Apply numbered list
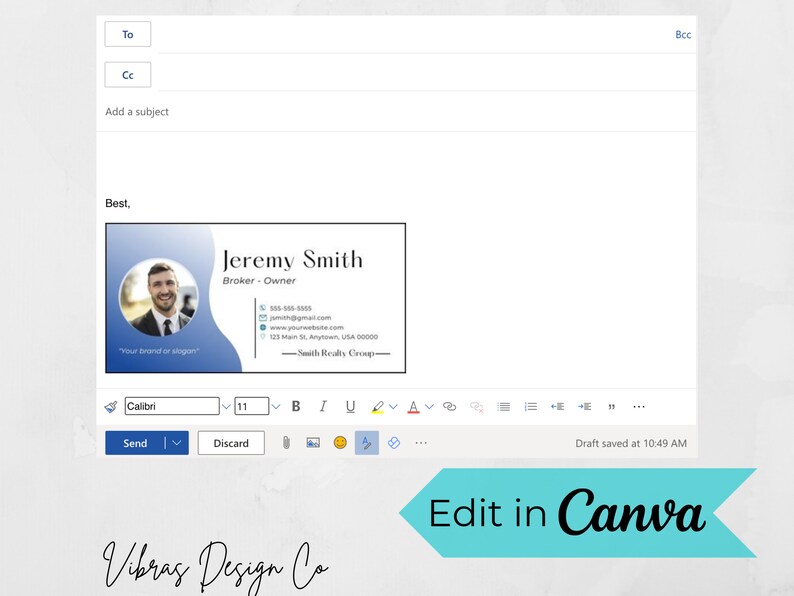The width and height of the screenshot is (794, 596). point(531,407)
